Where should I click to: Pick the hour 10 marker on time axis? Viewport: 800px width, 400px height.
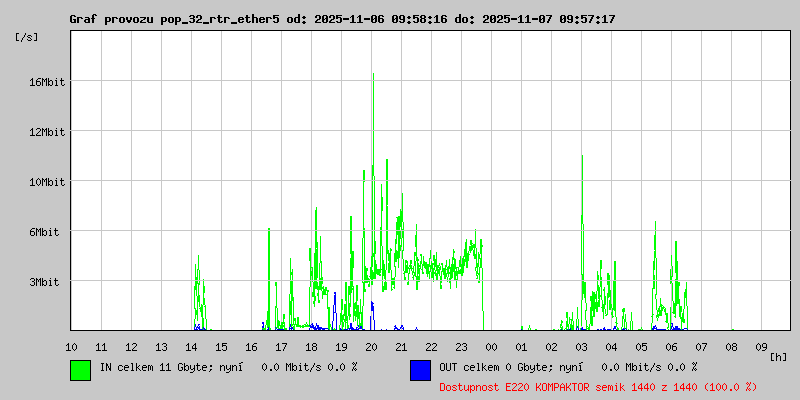pyautogui.click(x=71, y=347)
